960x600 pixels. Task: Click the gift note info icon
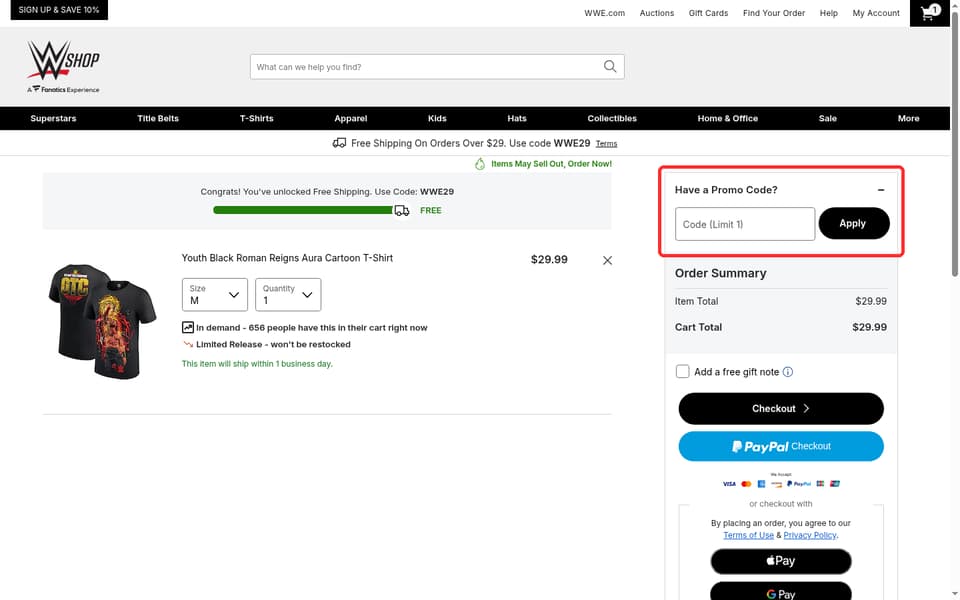point(788,372)
